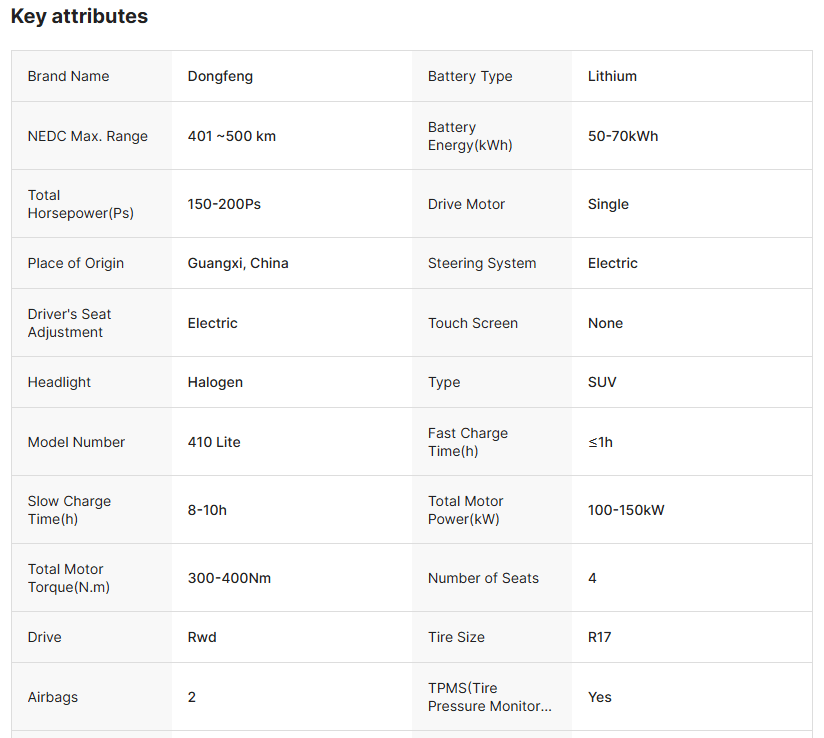This screenshot has width=824, height=738.
Task: Select the Dongfeng brand name value
Action: 220,76
